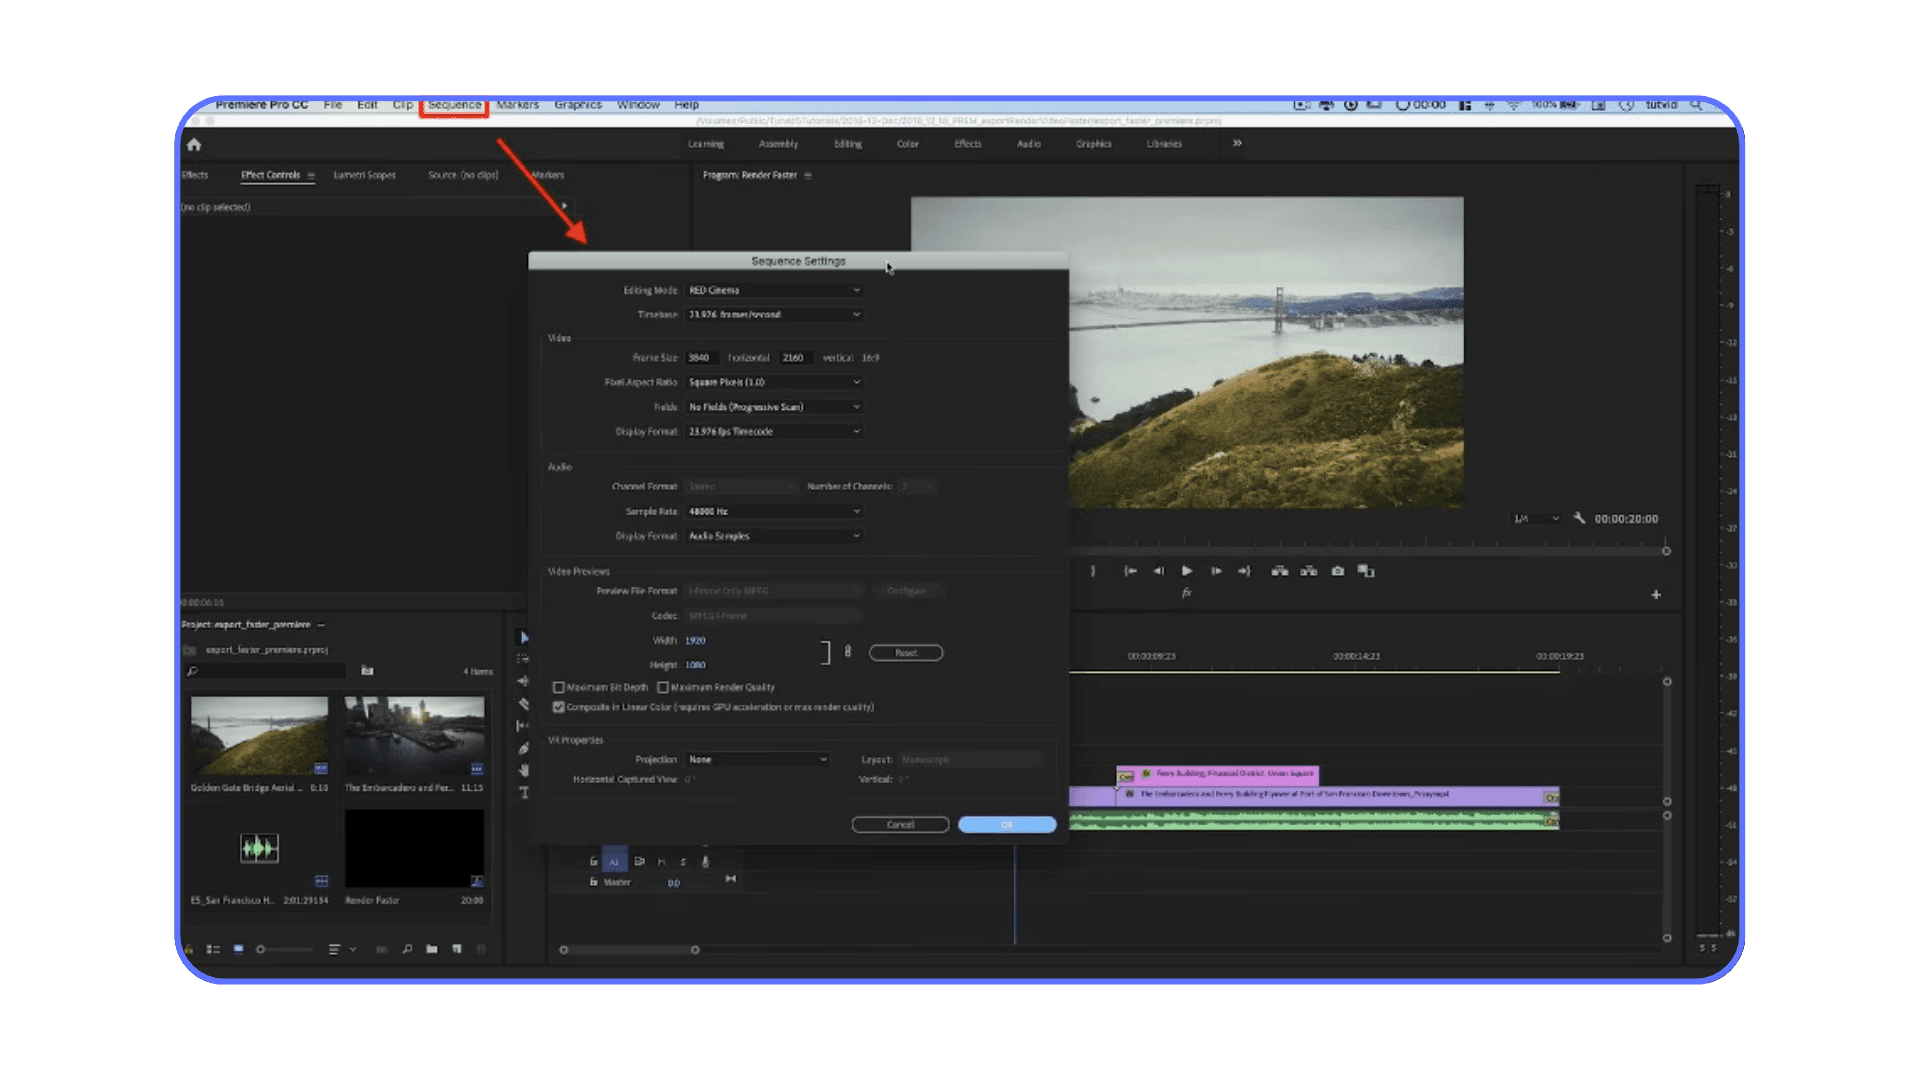1920x1080 pixels.
Task: Select the Hand tool
Action: [x=523, y=770]
